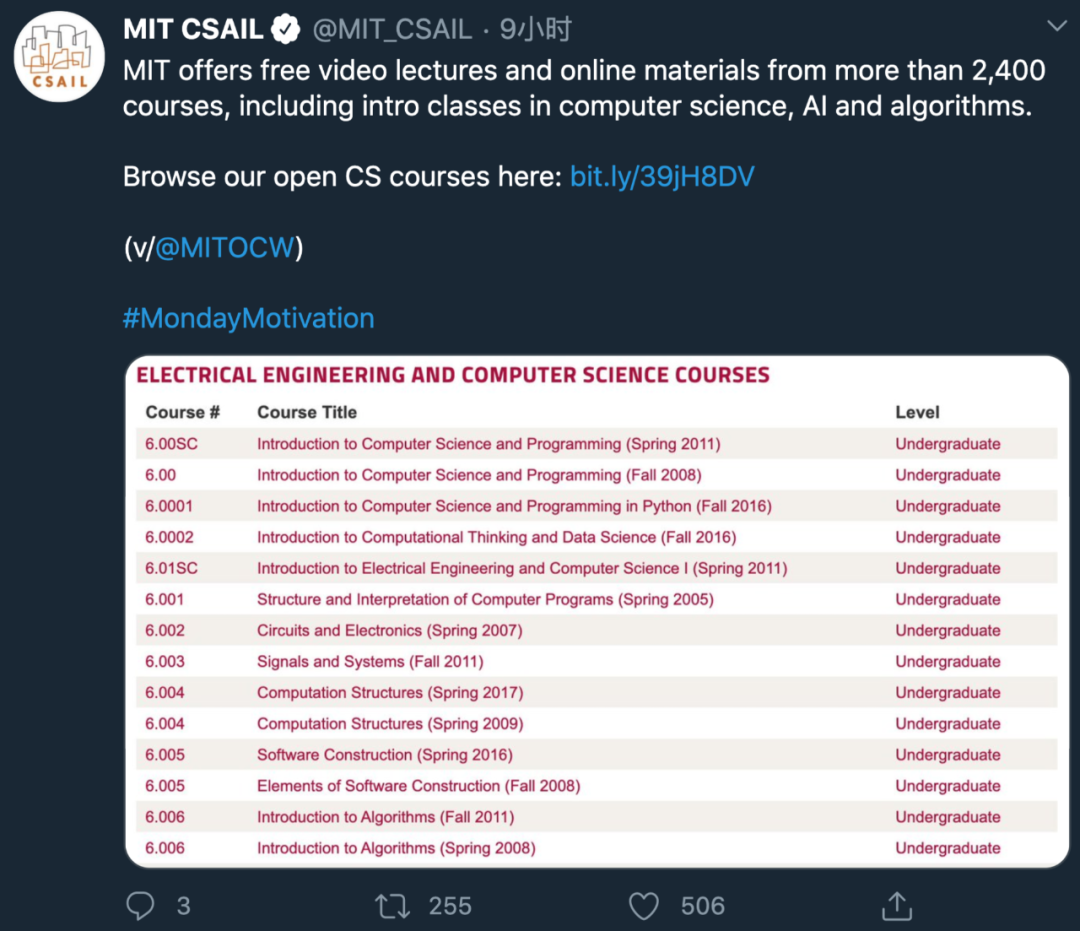Open the tweet options chevron
Image resolution: width=1080 pixels, height=931 pixels.
[1057, 25]
